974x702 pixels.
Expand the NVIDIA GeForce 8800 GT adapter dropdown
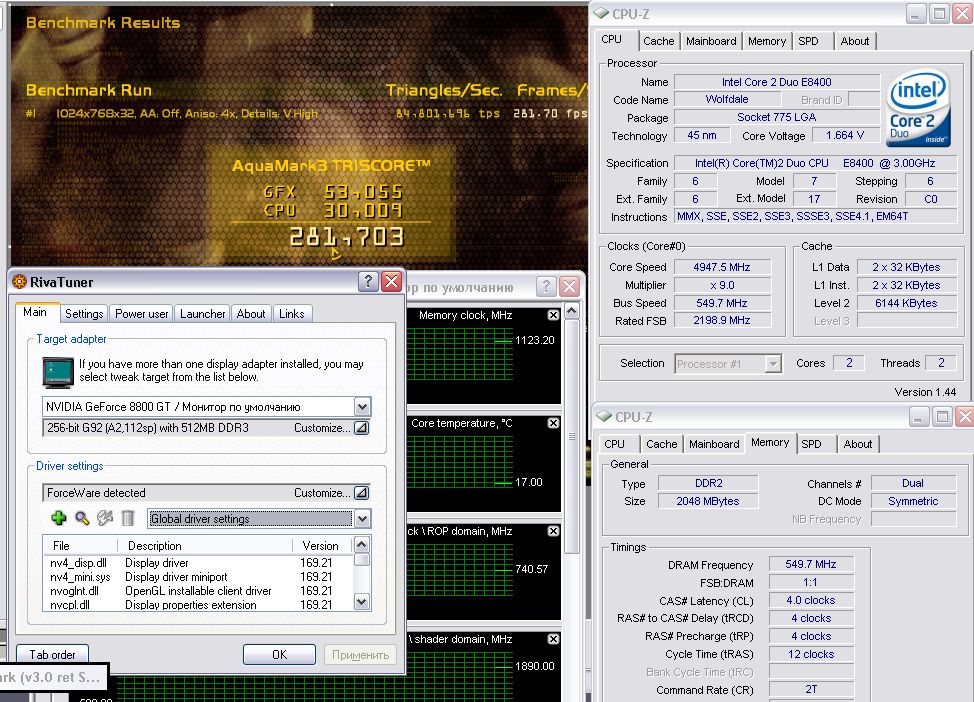pos(362,407)
